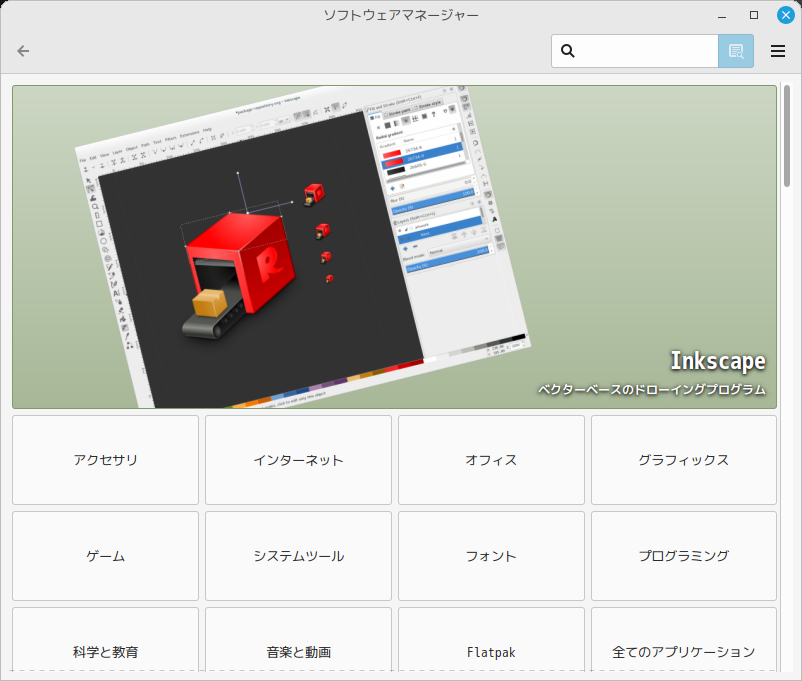Open the 科学と教育 category
Image resolution: width=802 pixels, height=681 pixels.
point(105,640)
